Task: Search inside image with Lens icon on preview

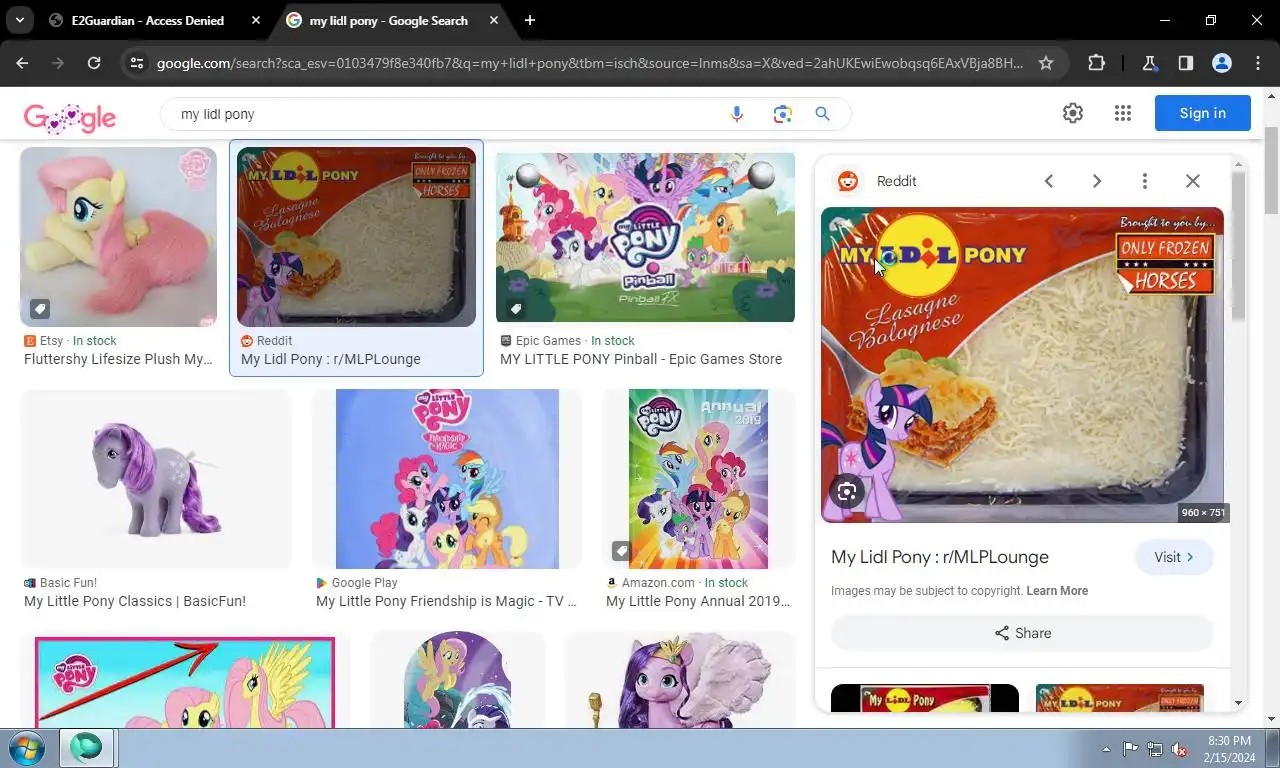Action: point(847,491)
